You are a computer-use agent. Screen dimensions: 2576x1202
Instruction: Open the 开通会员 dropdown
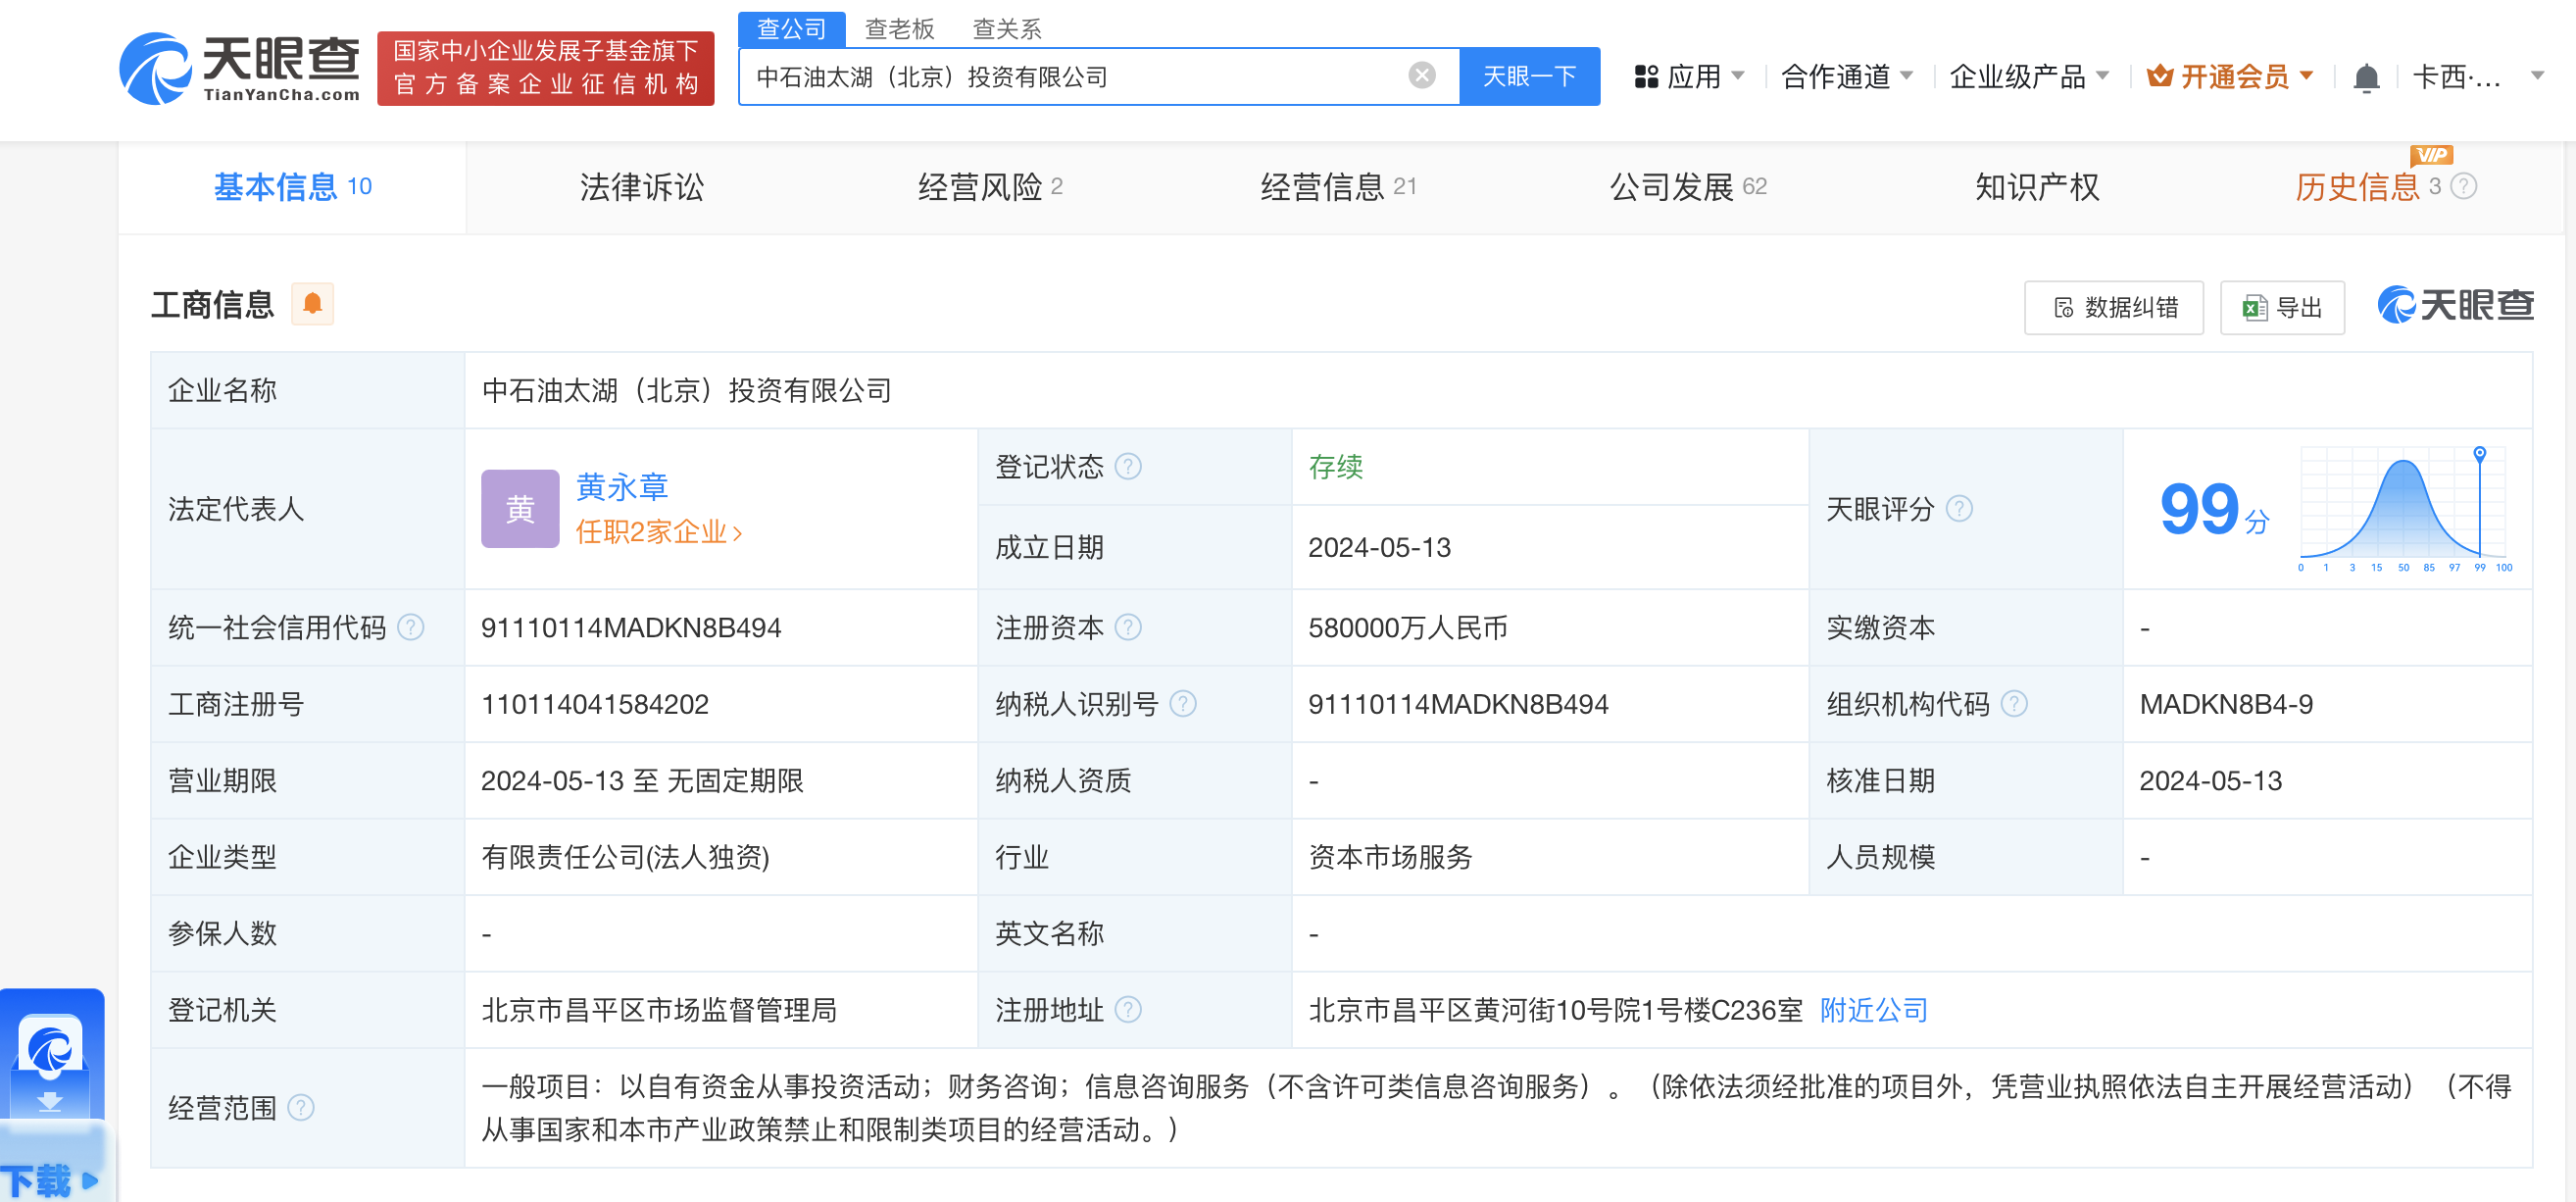click(2230, 77)
